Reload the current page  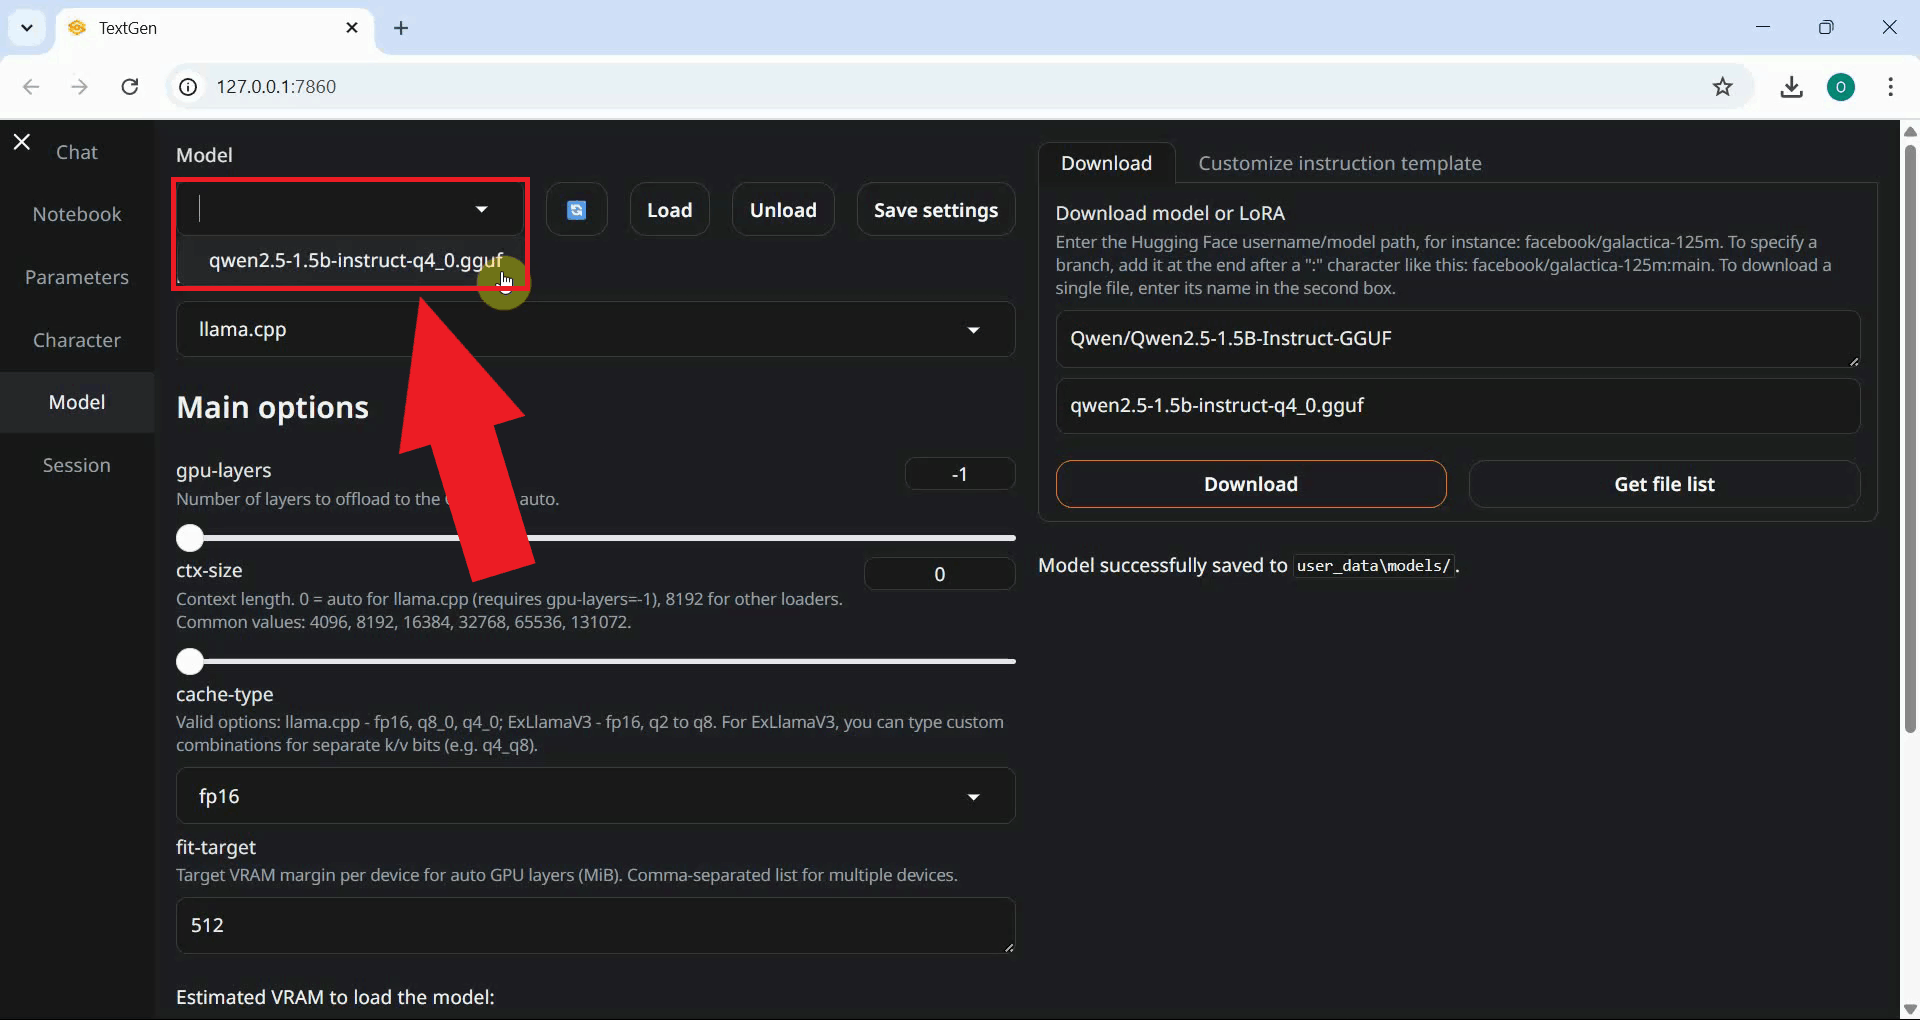click(x=129, y=87)
